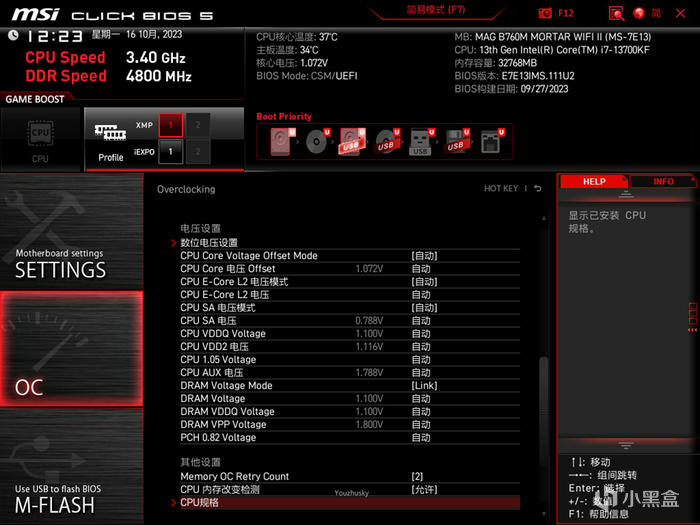Open CPU E-Core L2 电压模式 dropdown

[424, 282]
